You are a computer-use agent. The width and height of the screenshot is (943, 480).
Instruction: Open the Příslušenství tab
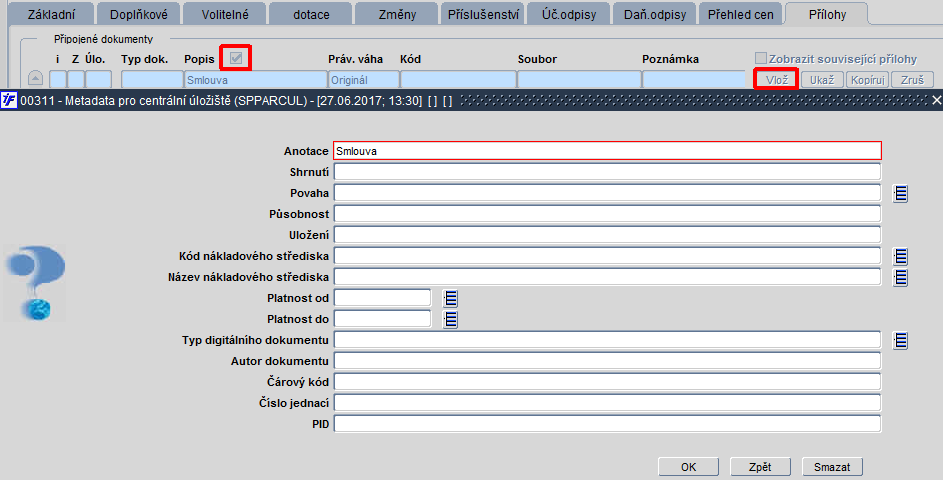(483, 14)
